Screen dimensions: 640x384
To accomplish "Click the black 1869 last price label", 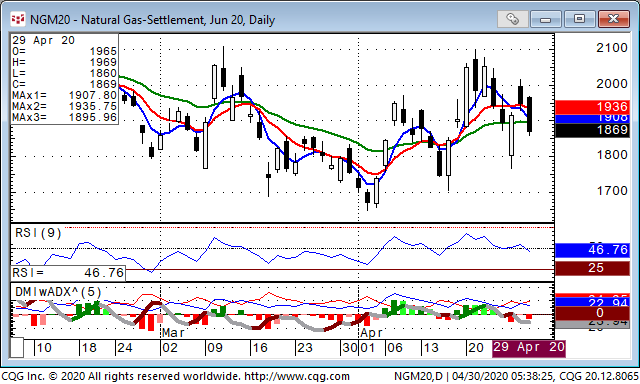I will pos(592,130).
